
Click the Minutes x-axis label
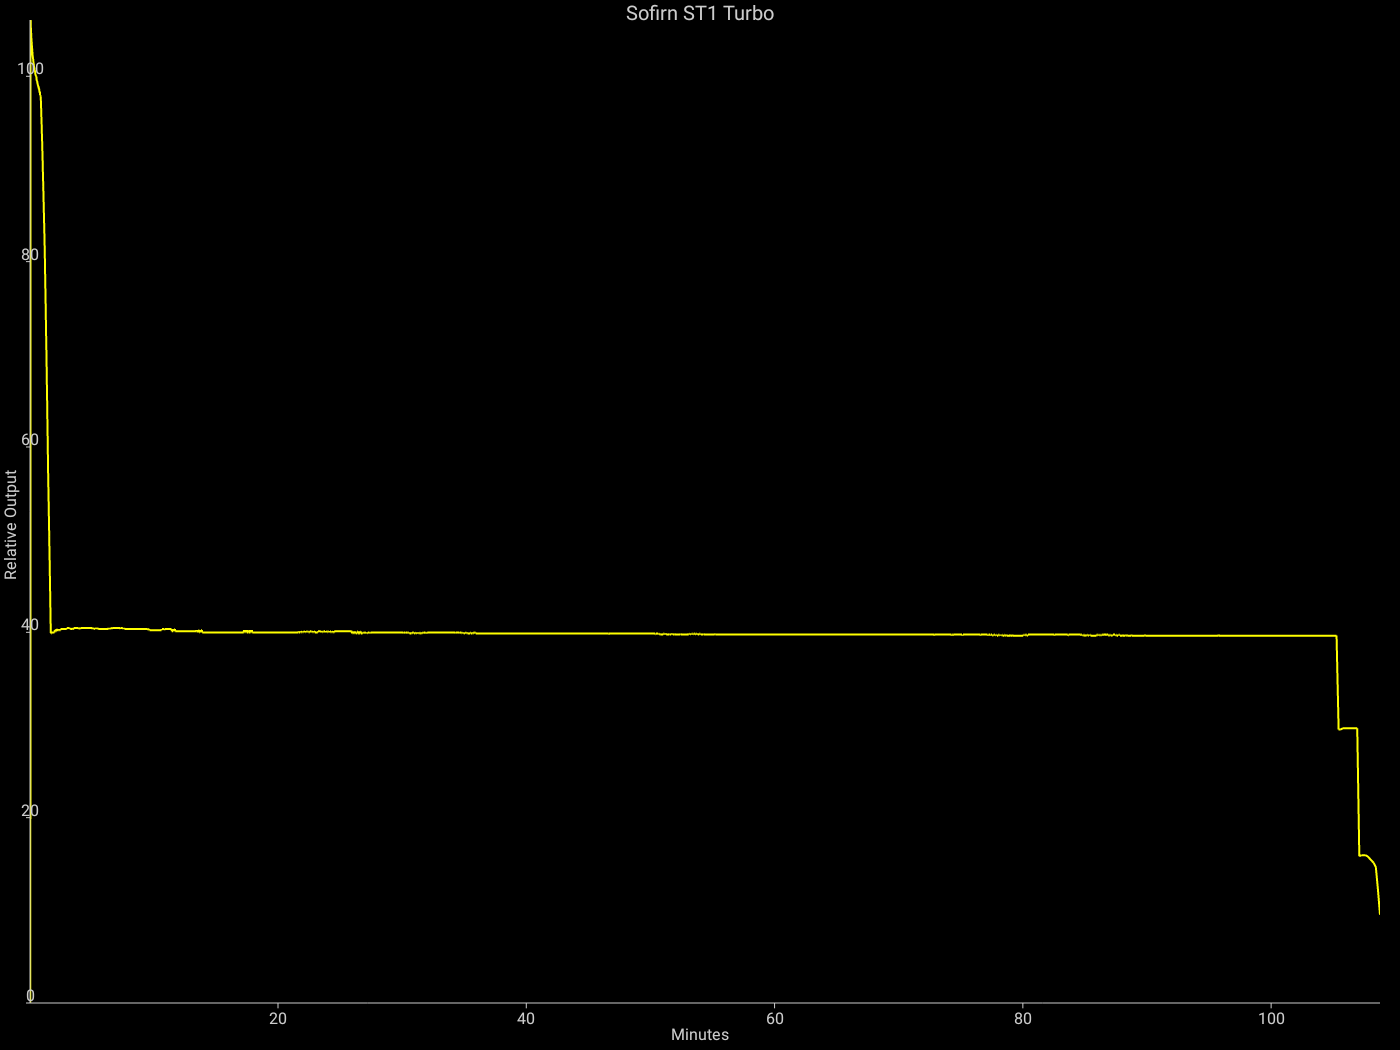point(699,1034)
